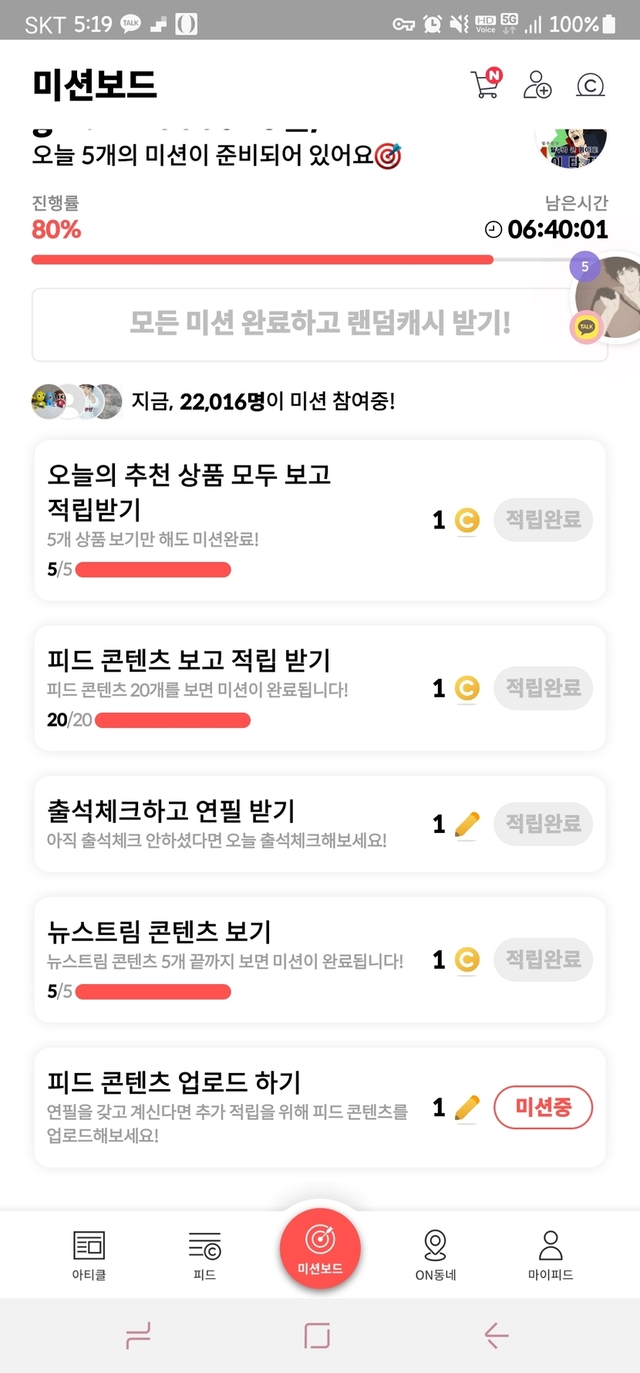Tap 적립완료 for 피드 콘텐츠 보고 mission
Viewport: 640px width, 1373px height.
click(543, 688)
